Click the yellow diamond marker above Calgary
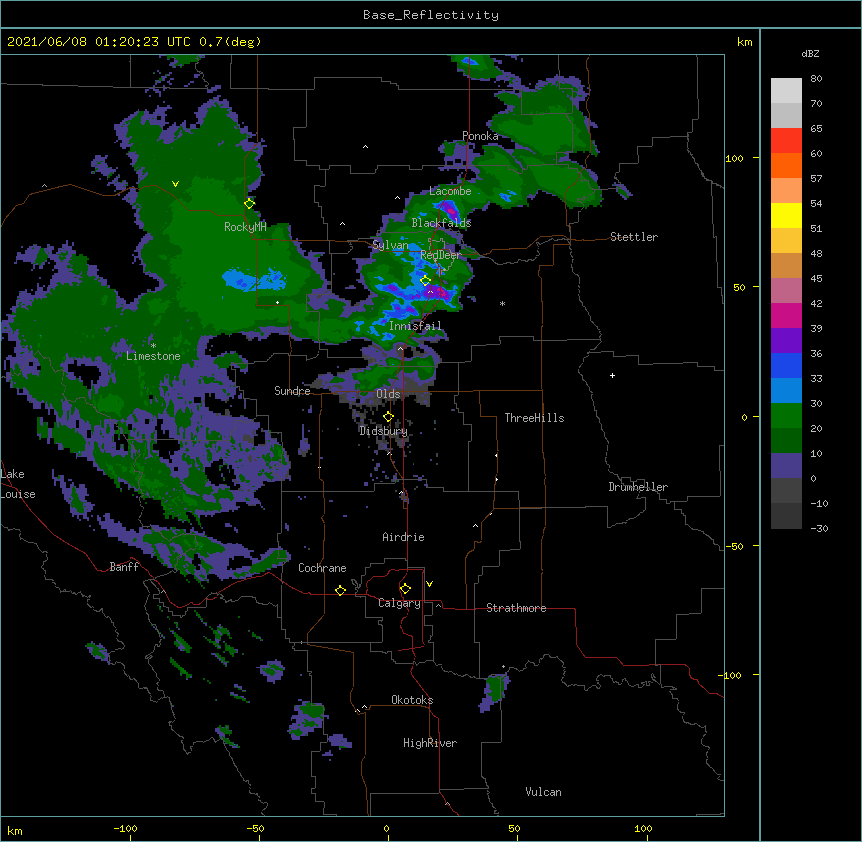This screenshot has height=842, width=862. (405, 589)
